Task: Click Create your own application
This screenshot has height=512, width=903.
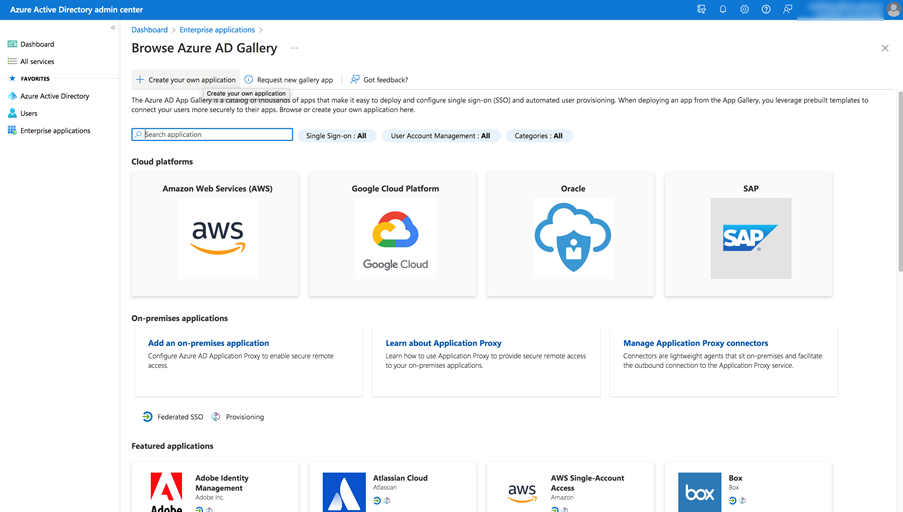Action: coord(185,80)
